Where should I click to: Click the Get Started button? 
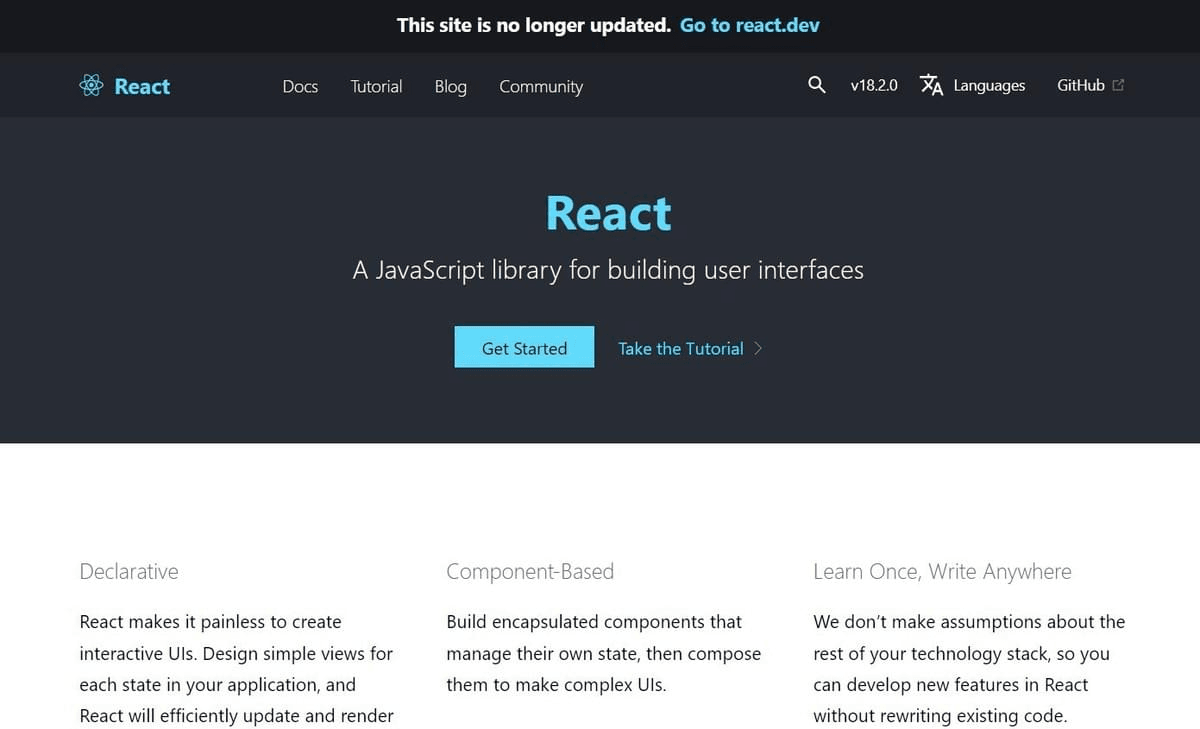point(524,347)
